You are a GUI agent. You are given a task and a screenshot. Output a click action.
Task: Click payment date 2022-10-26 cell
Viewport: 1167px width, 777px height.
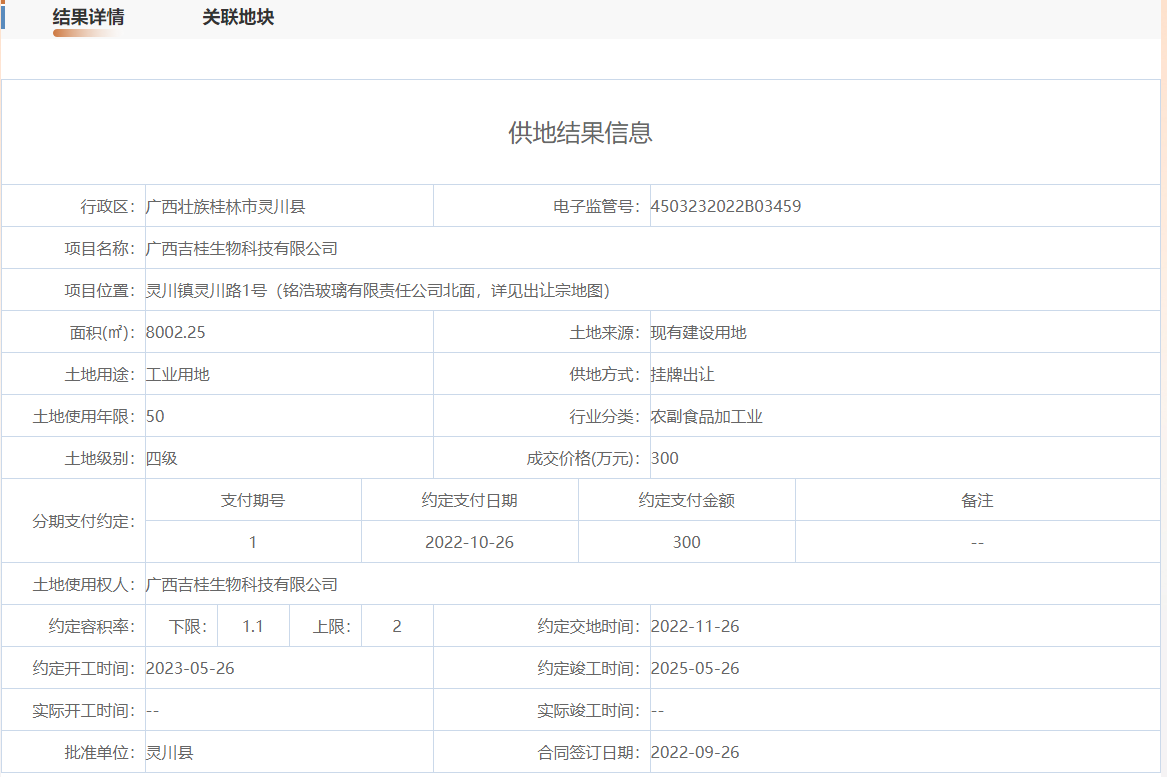pyautogui.click(x=469, y=542)
